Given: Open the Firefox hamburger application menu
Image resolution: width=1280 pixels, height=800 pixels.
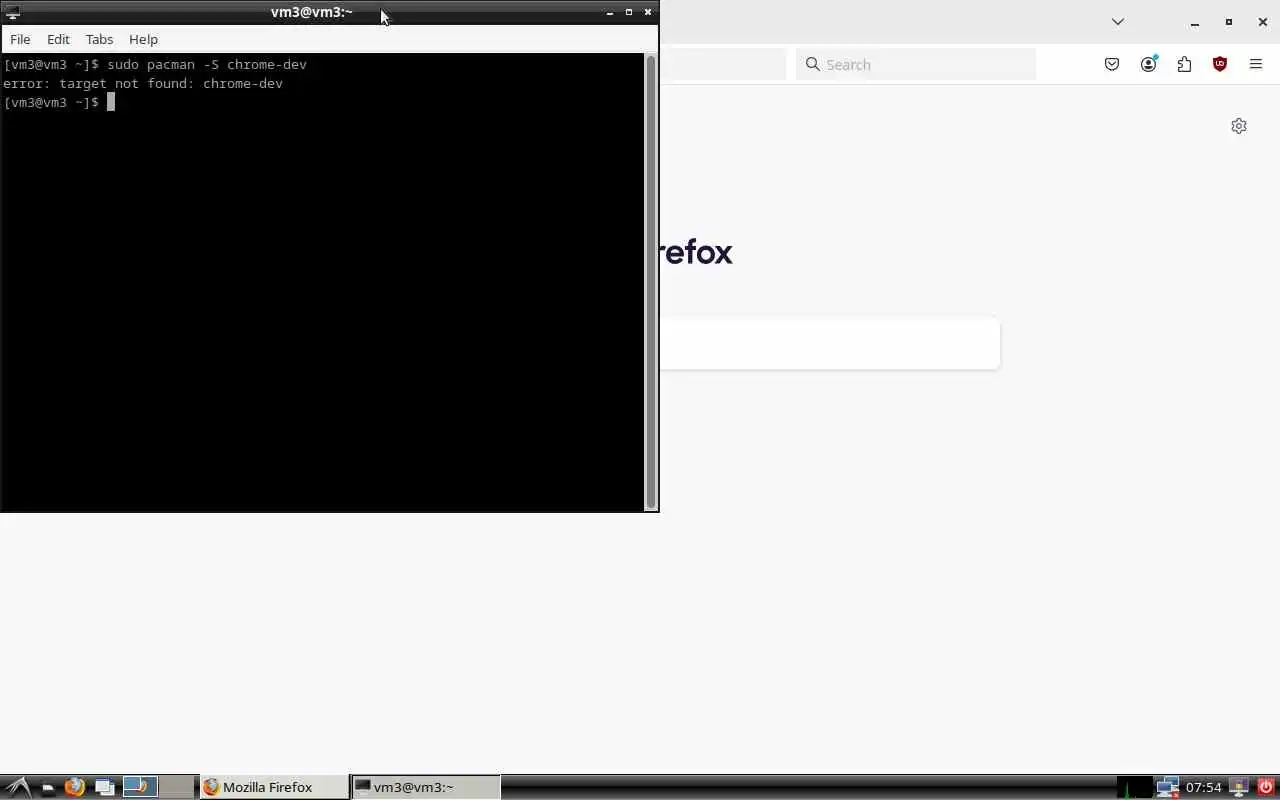Looking at the screenshot, I should pyautogui.click(x=1256, y=64).
